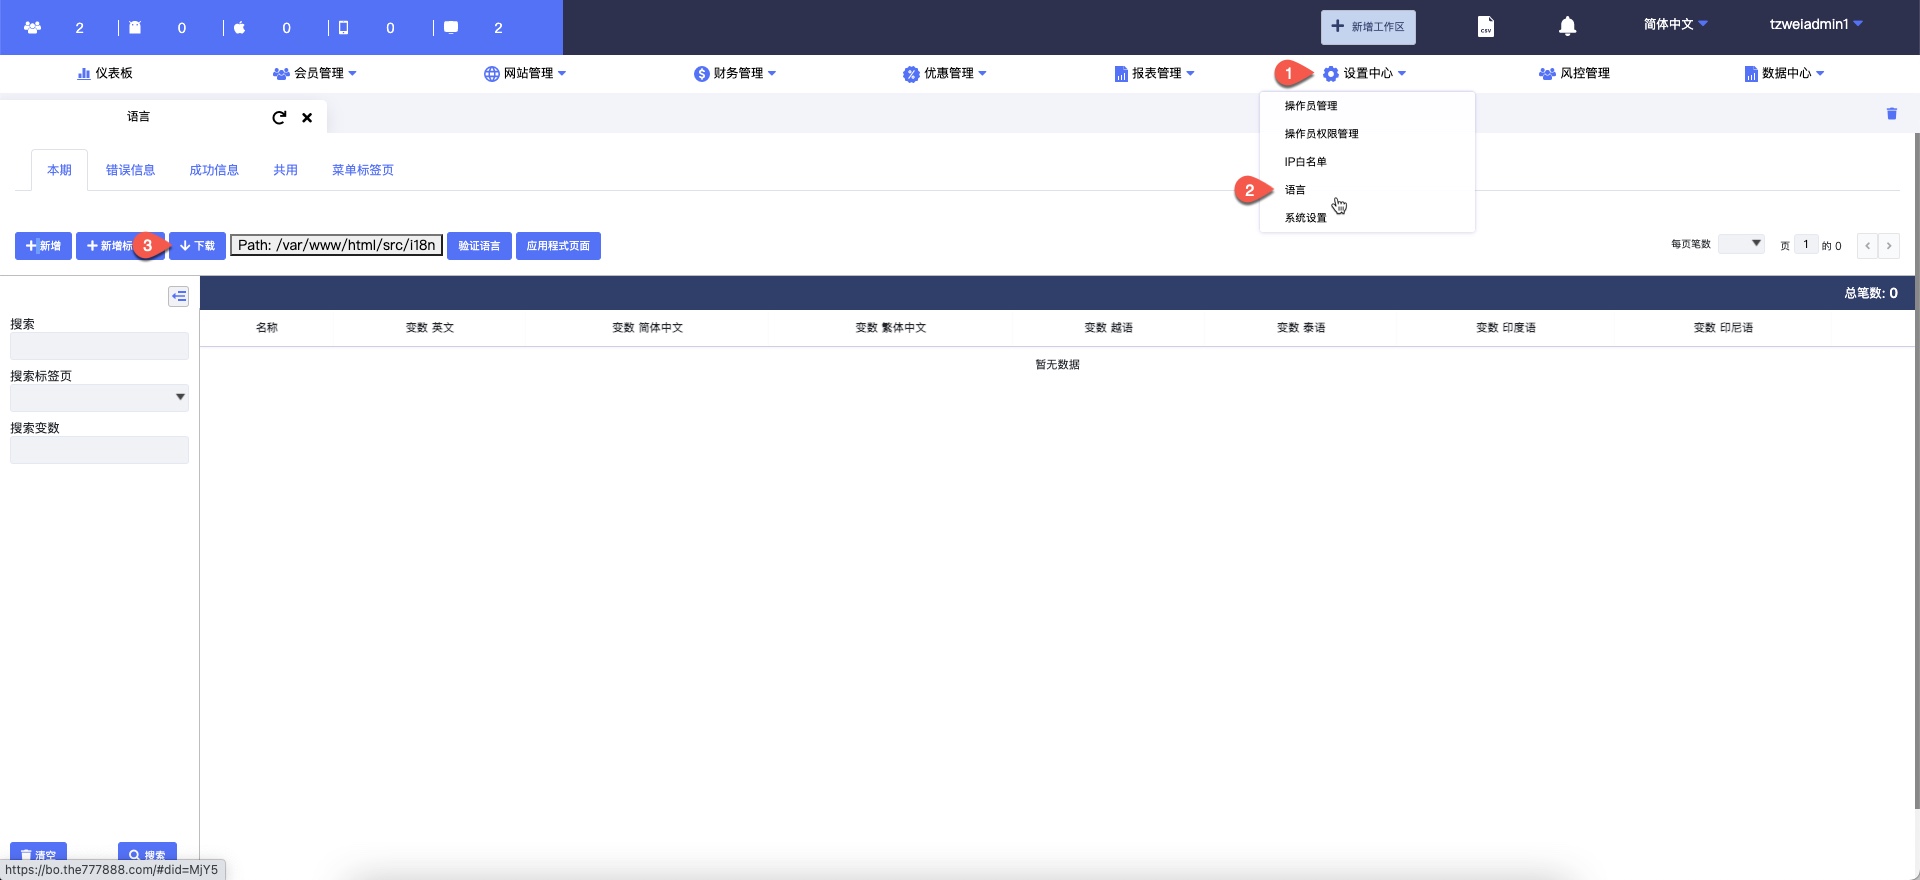The height and width of the screenshot is (880, 1920).
Task: Click the mobile phone icon in top bar
Action: pyautogui.click(x=343, y=27)
